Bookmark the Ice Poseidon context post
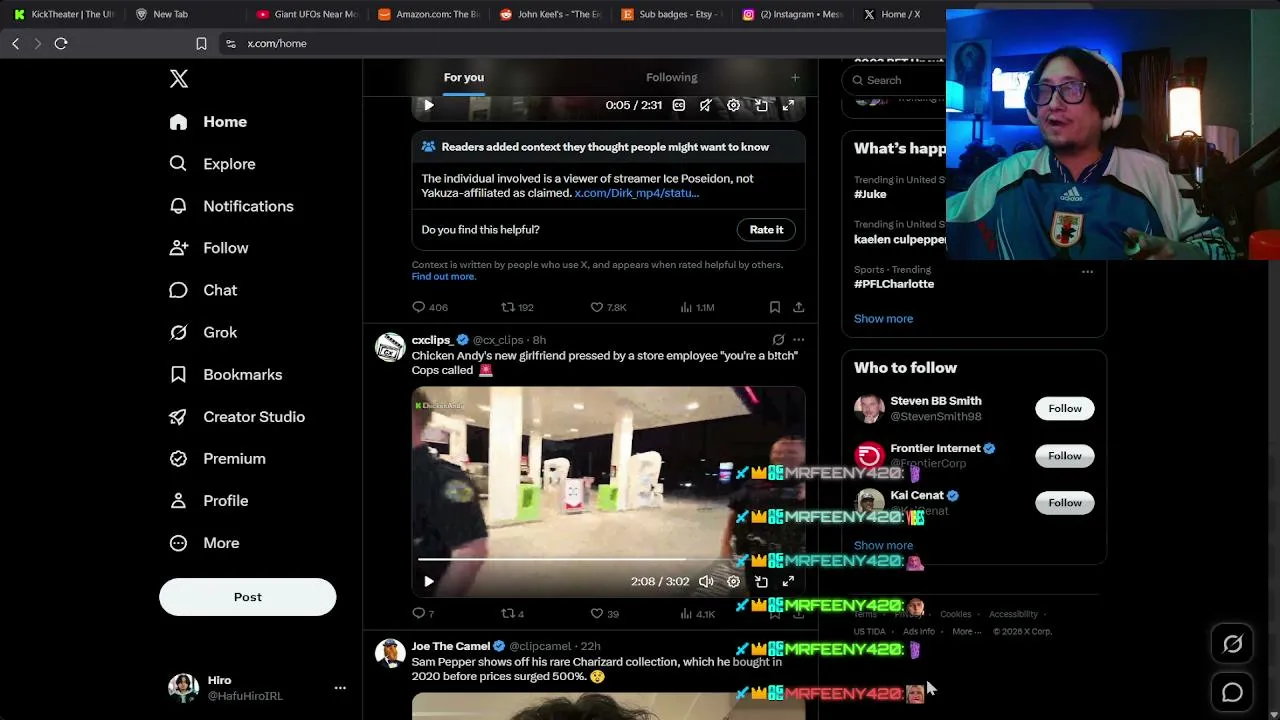This screenshot has width=1280, height=720. pos(775,307)
